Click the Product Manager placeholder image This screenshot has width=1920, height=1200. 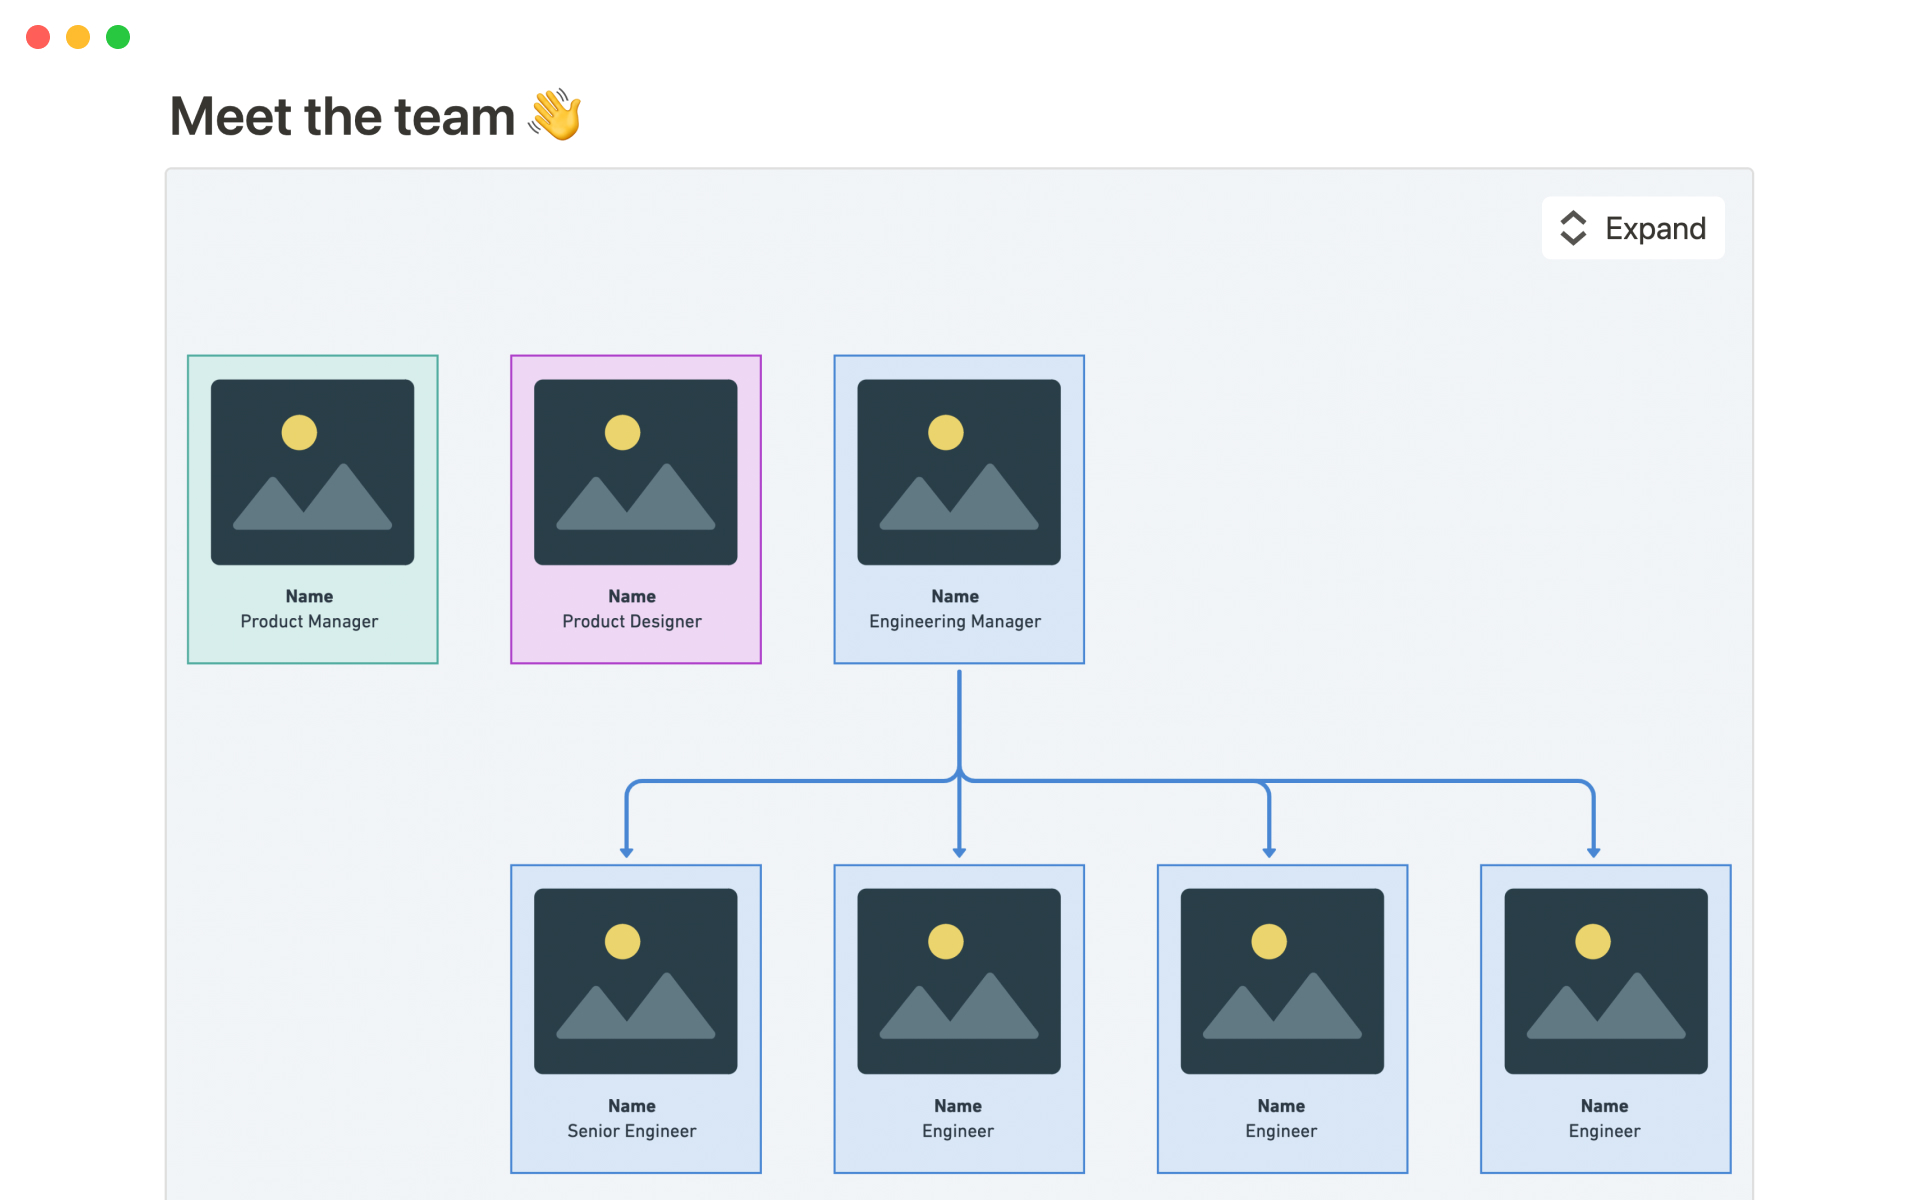[x=311, y=470]
